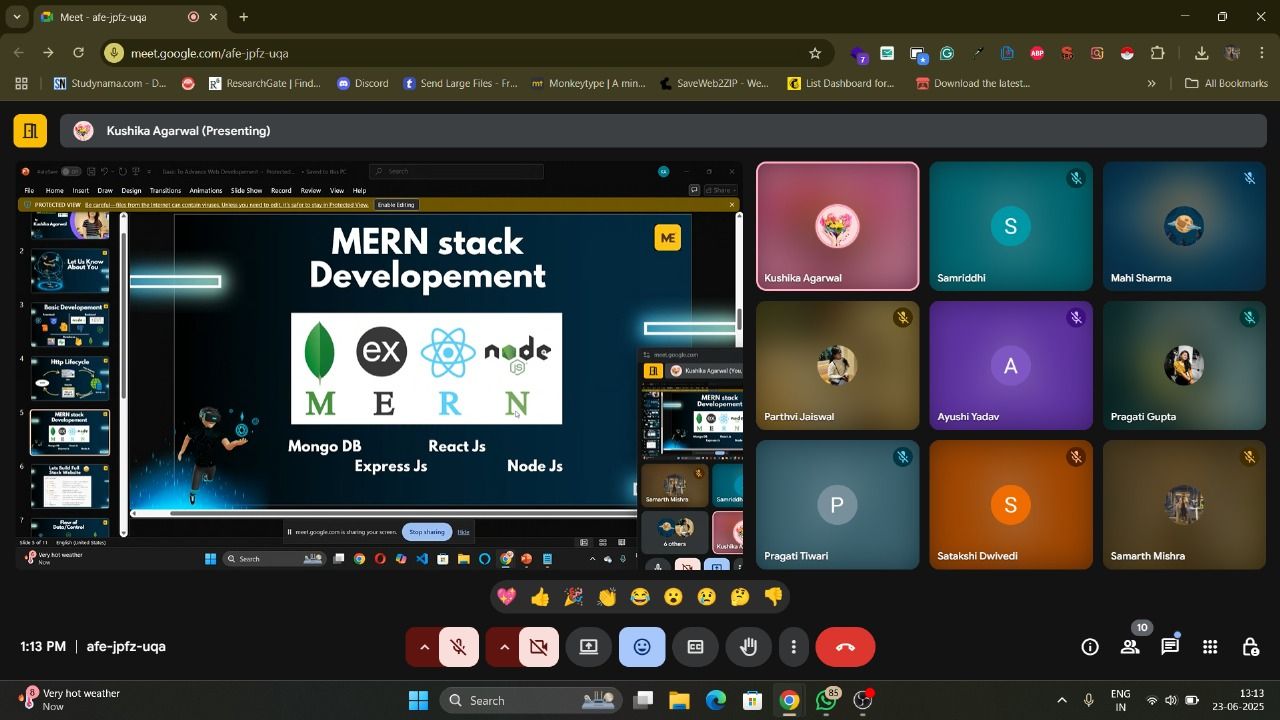Image resolution: width=1280 pixels, height=720 pixels.
Task: Open the ResearchGate bookmark
Action: [x=265, y=83]
